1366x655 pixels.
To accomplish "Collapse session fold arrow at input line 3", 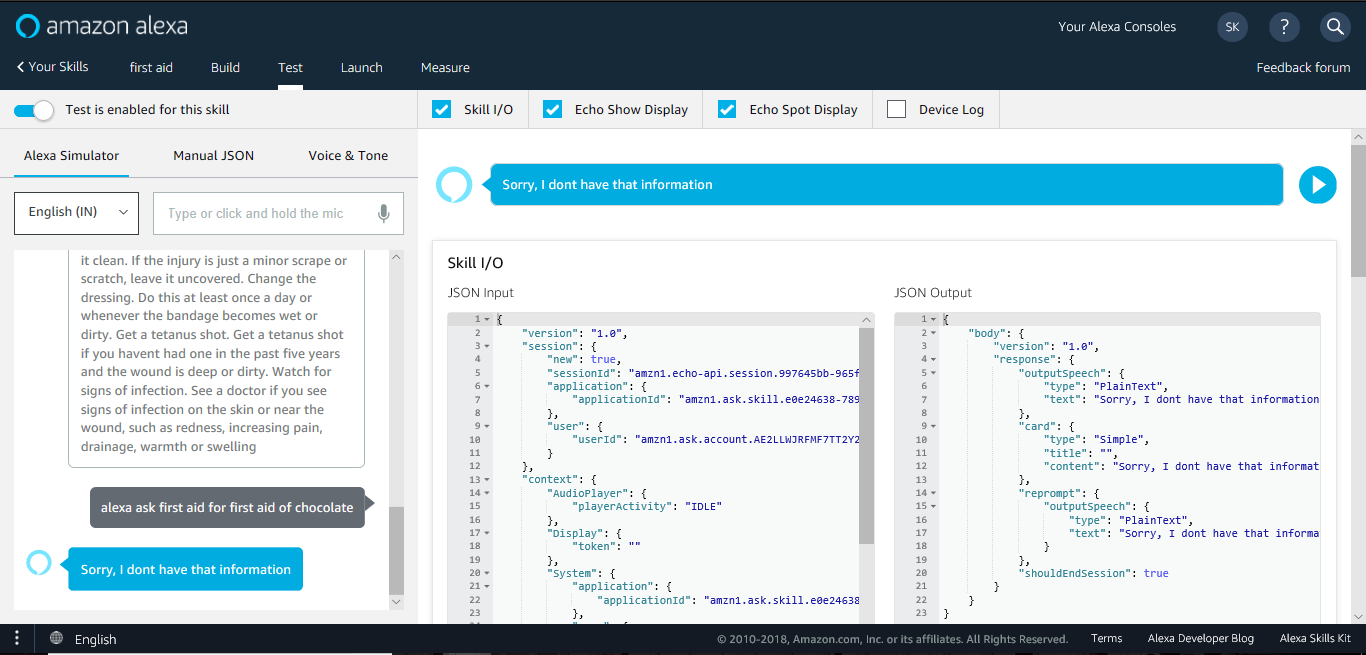I will pos(488,346).
